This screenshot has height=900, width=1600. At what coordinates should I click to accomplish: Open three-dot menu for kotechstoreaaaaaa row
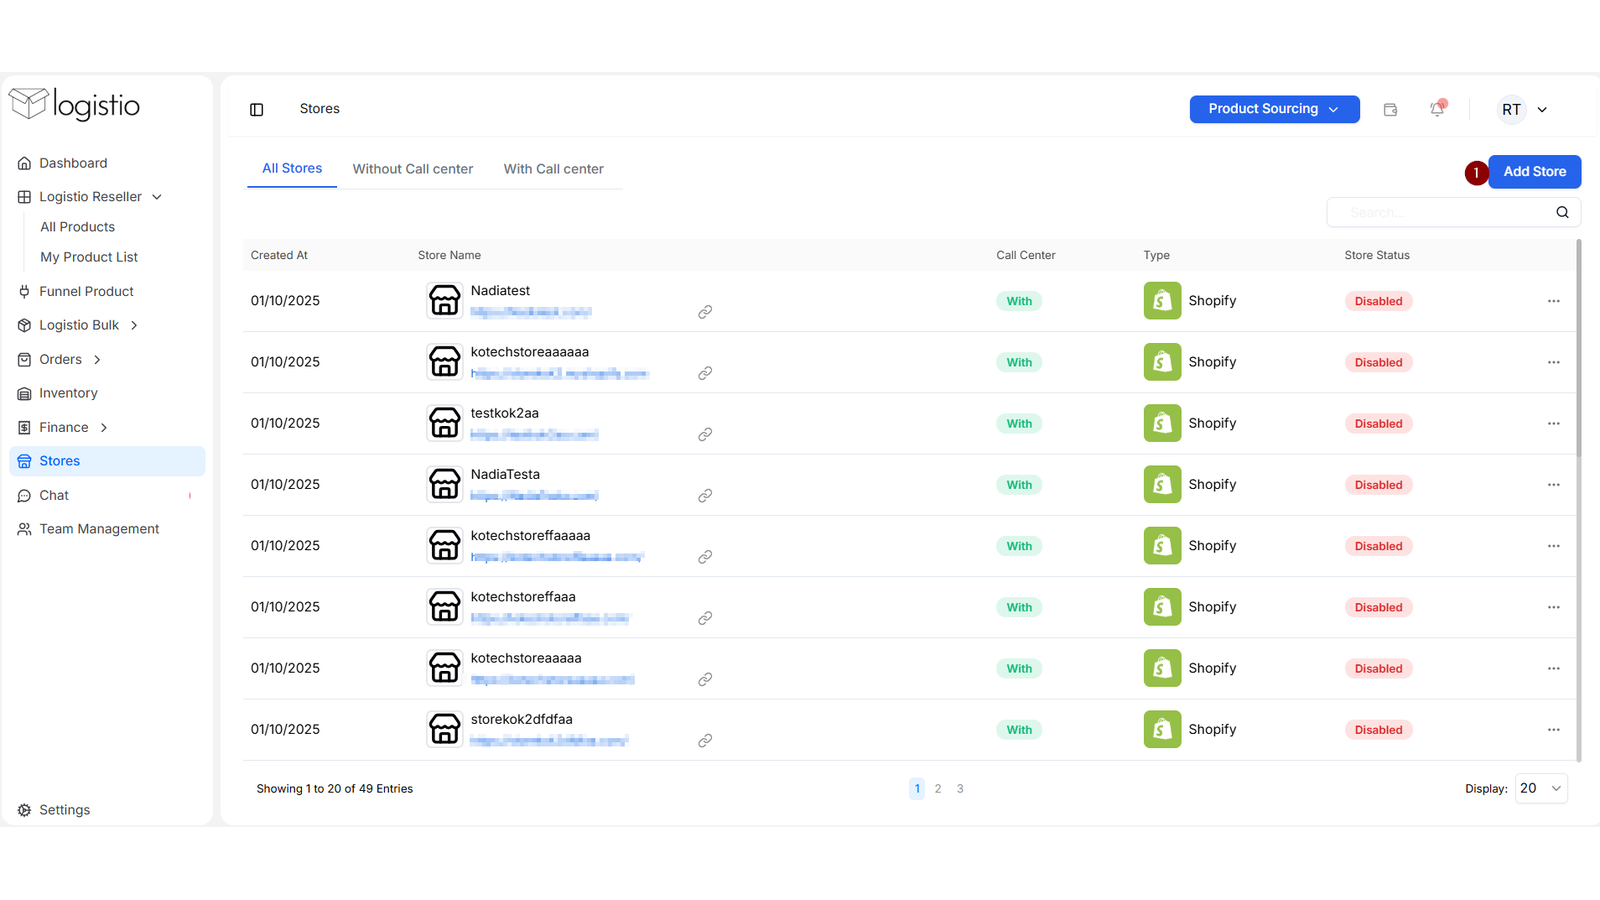[1553, 362]
